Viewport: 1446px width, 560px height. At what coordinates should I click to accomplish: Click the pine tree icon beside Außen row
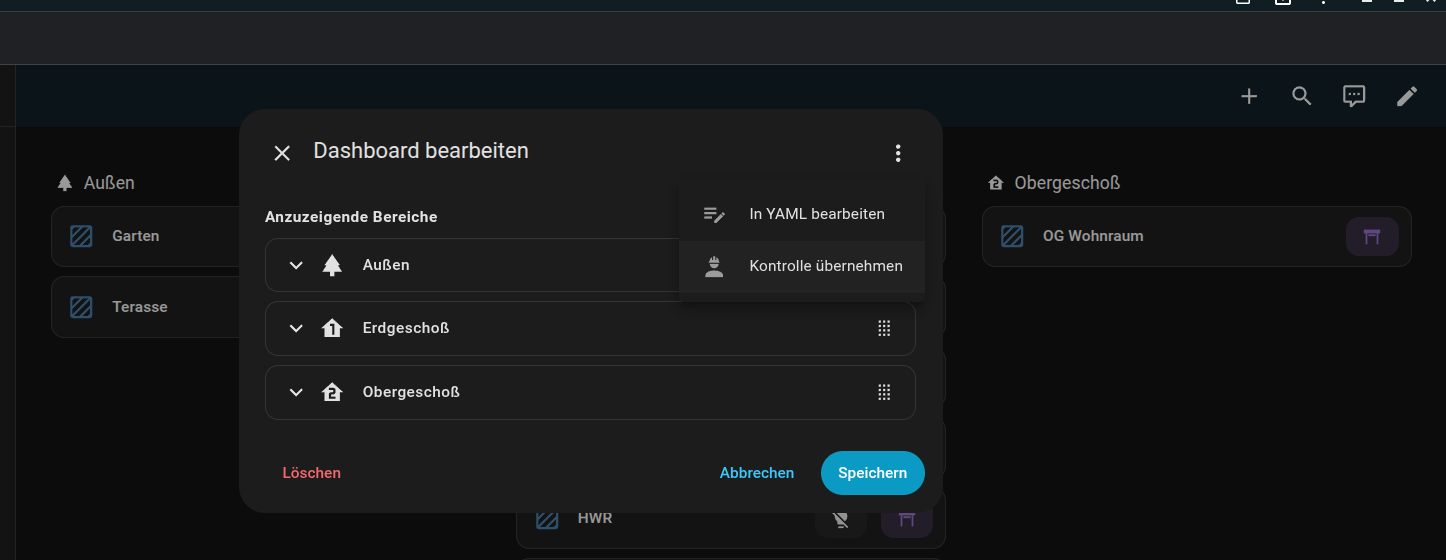[x=332, y=265]
